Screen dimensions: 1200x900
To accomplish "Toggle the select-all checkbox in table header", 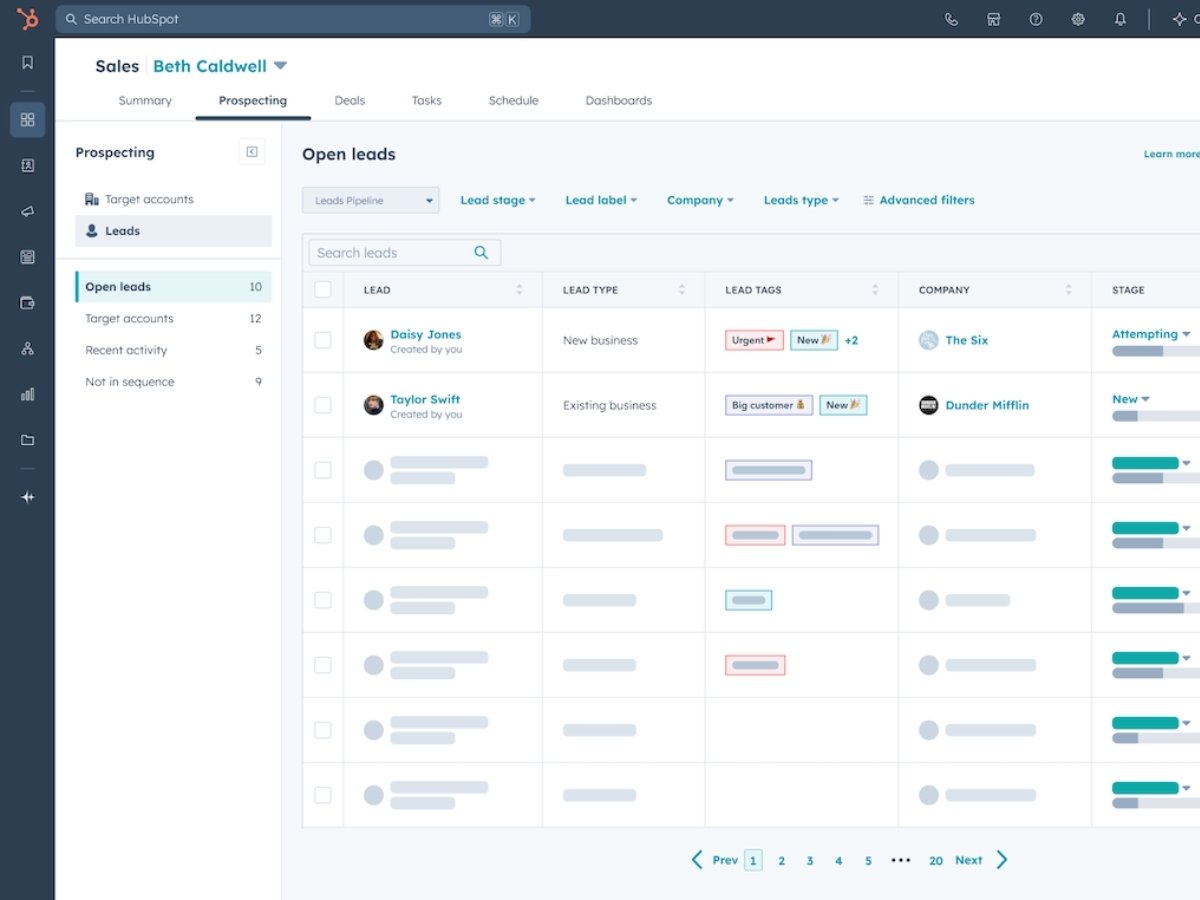I will [x=322, y=290].
